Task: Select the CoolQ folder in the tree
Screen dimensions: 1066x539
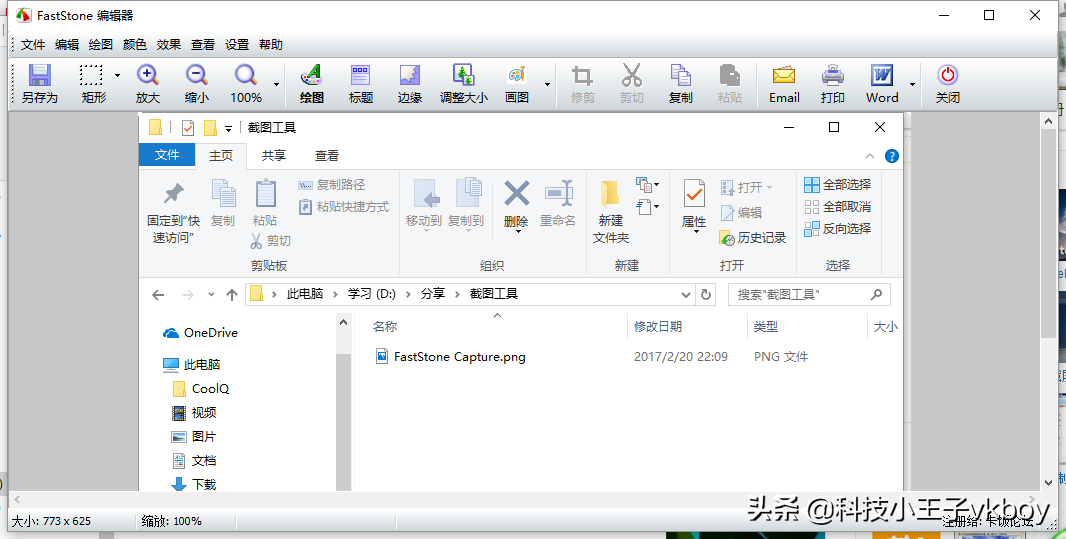Action: tap(201, 389)
